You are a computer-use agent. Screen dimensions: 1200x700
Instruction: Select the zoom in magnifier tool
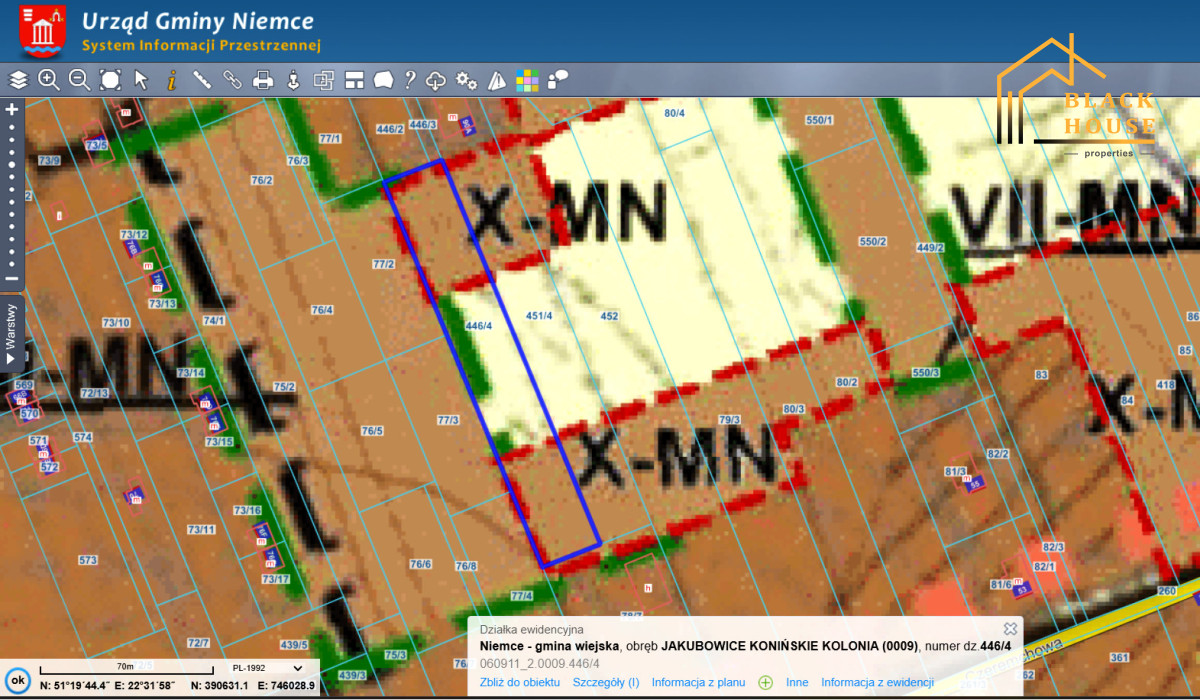[48, 80]
